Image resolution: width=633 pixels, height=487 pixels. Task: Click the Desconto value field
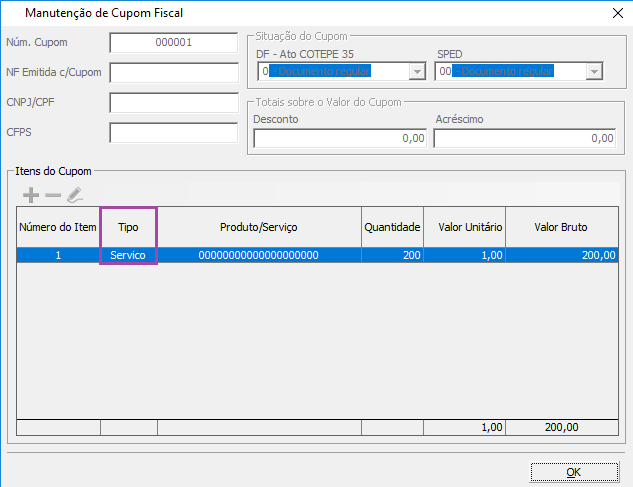(340, 139)
